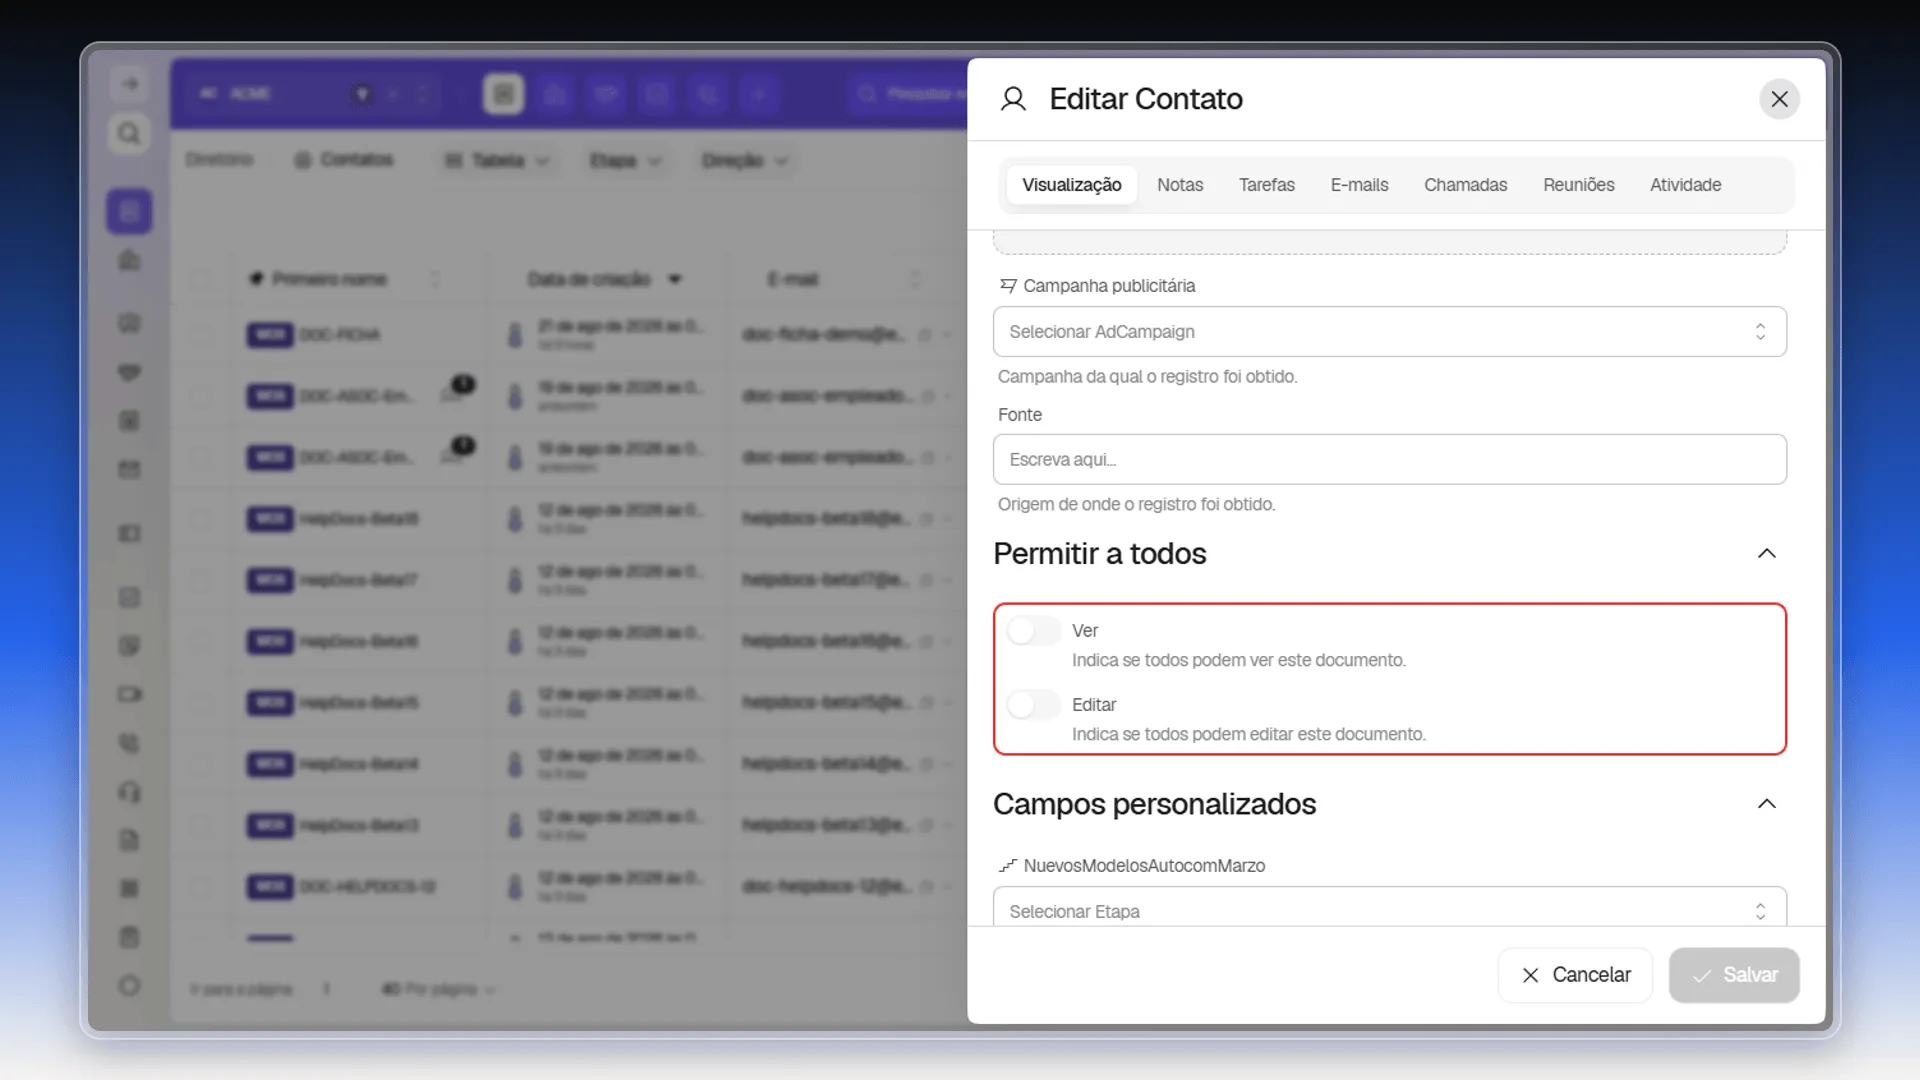Viewport: 1920px width, 1080px height.
Task: Open the Por página rows dropdown
Action: (438, 989)
